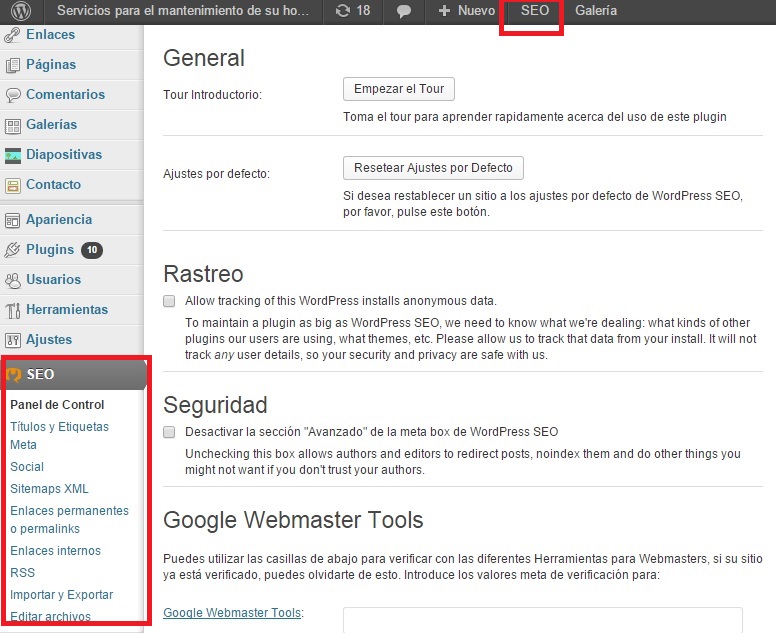
Task: Open the SEO menu in top bar
Action: pos(534,11)
